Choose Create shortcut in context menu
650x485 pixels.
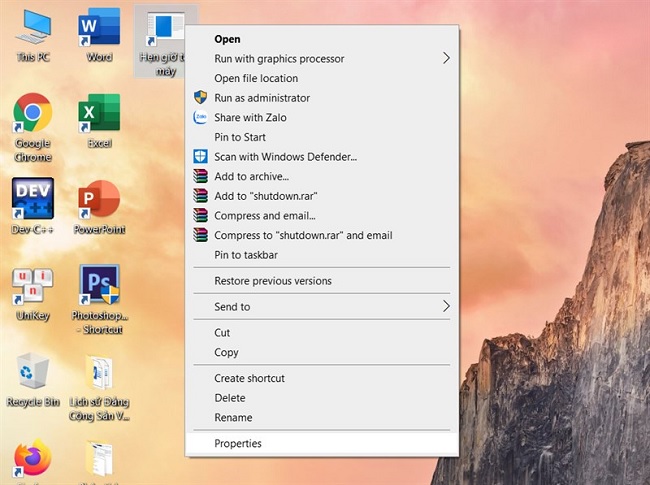coord(249,378)
